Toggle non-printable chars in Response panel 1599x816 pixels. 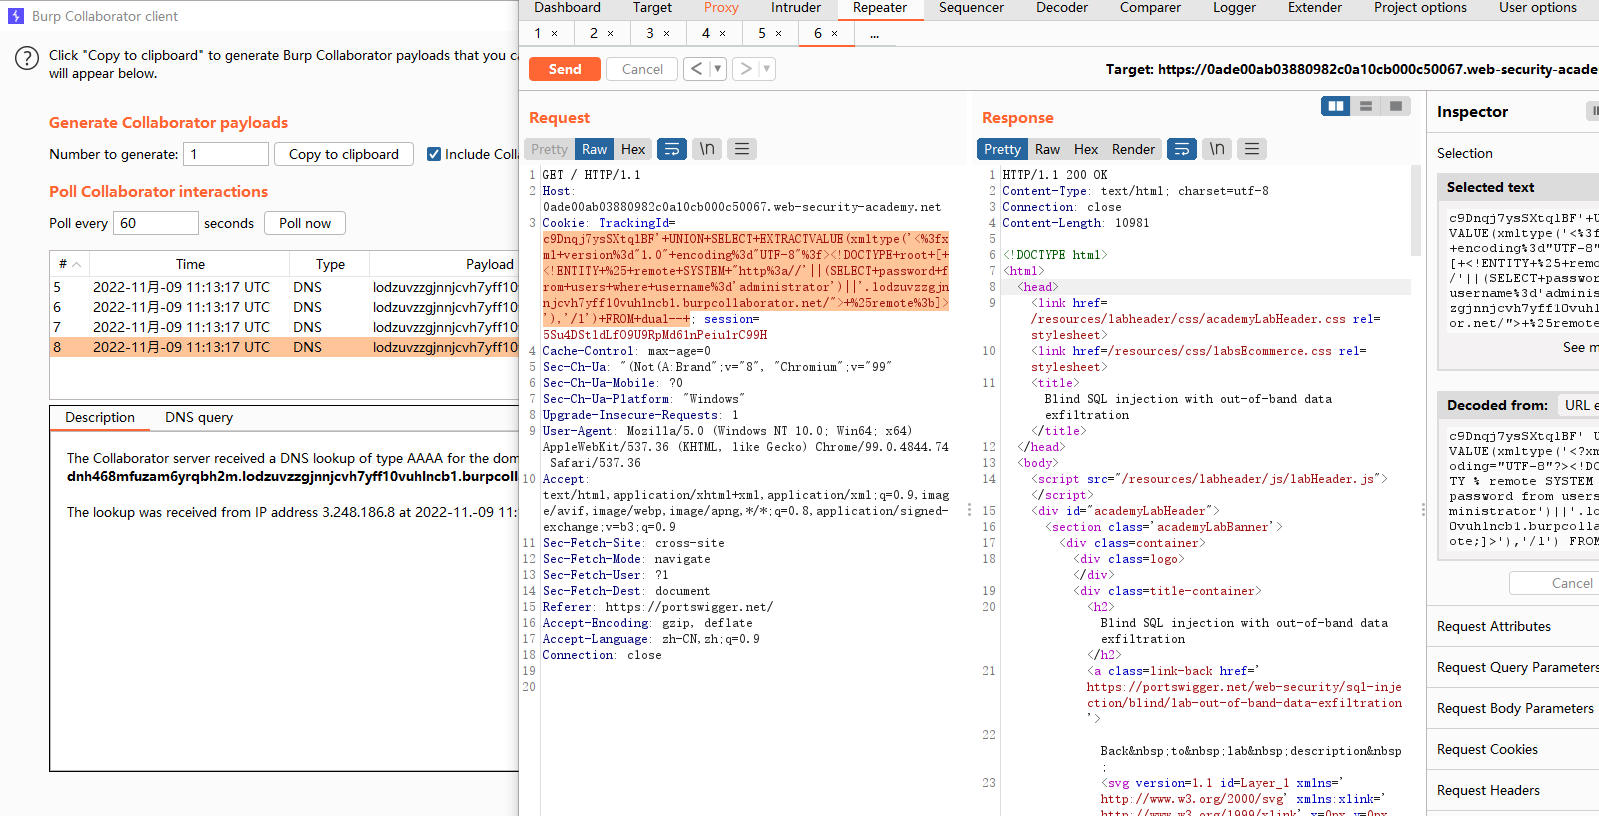pyautogui.click(x=1217, y=149)
